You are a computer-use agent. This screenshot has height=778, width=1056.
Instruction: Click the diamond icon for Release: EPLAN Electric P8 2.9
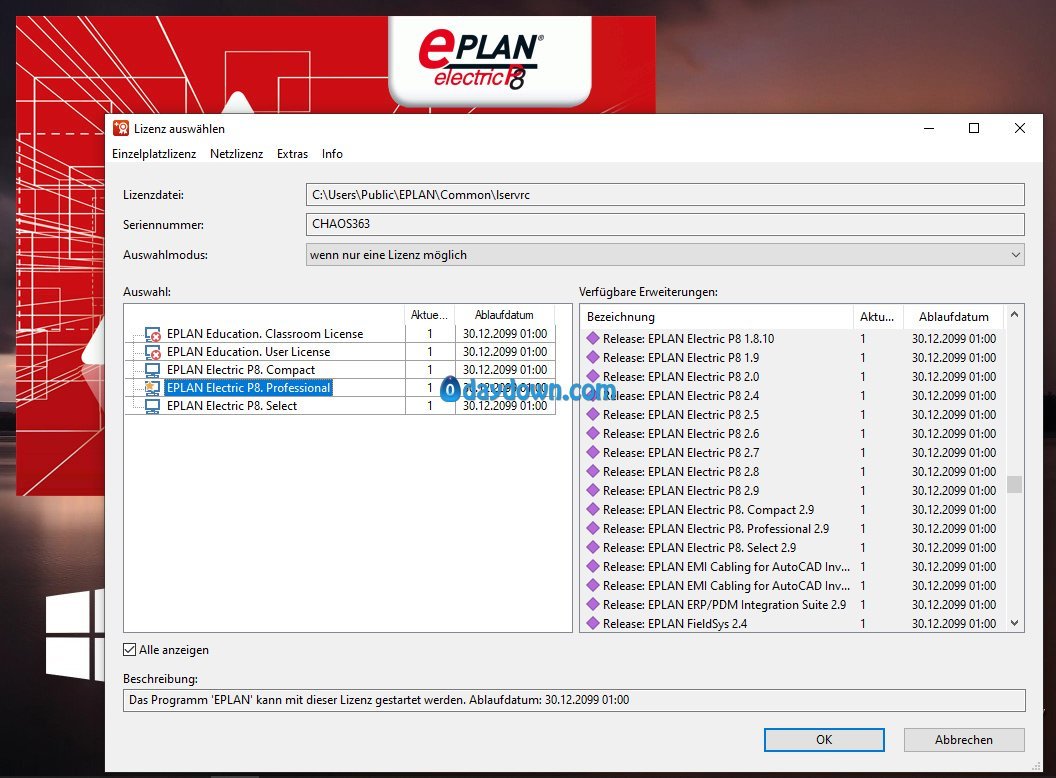coord(593,490)
